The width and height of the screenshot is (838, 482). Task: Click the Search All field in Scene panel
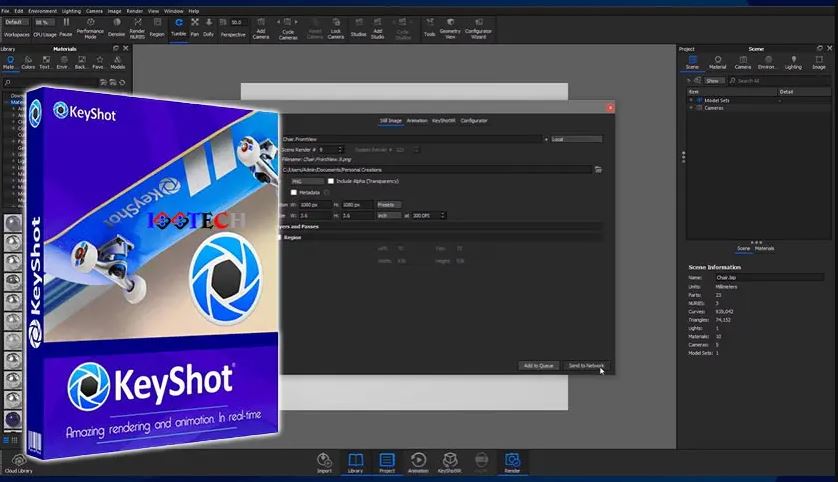click(779, 81)
